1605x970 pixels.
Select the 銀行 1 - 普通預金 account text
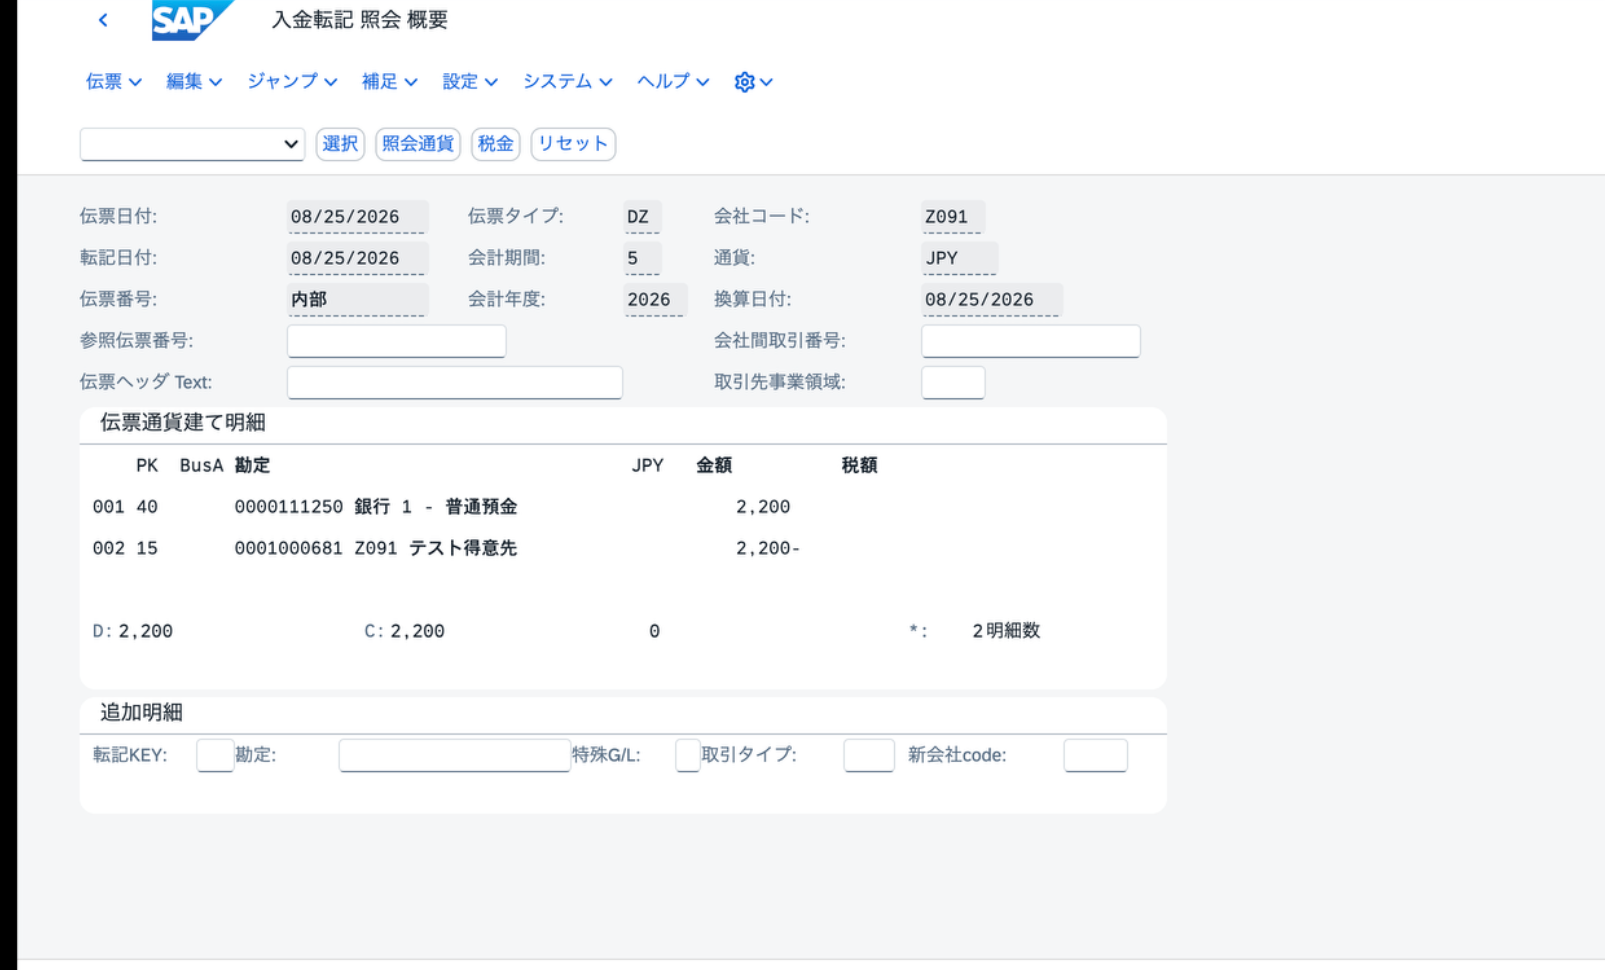click(436, 507)
